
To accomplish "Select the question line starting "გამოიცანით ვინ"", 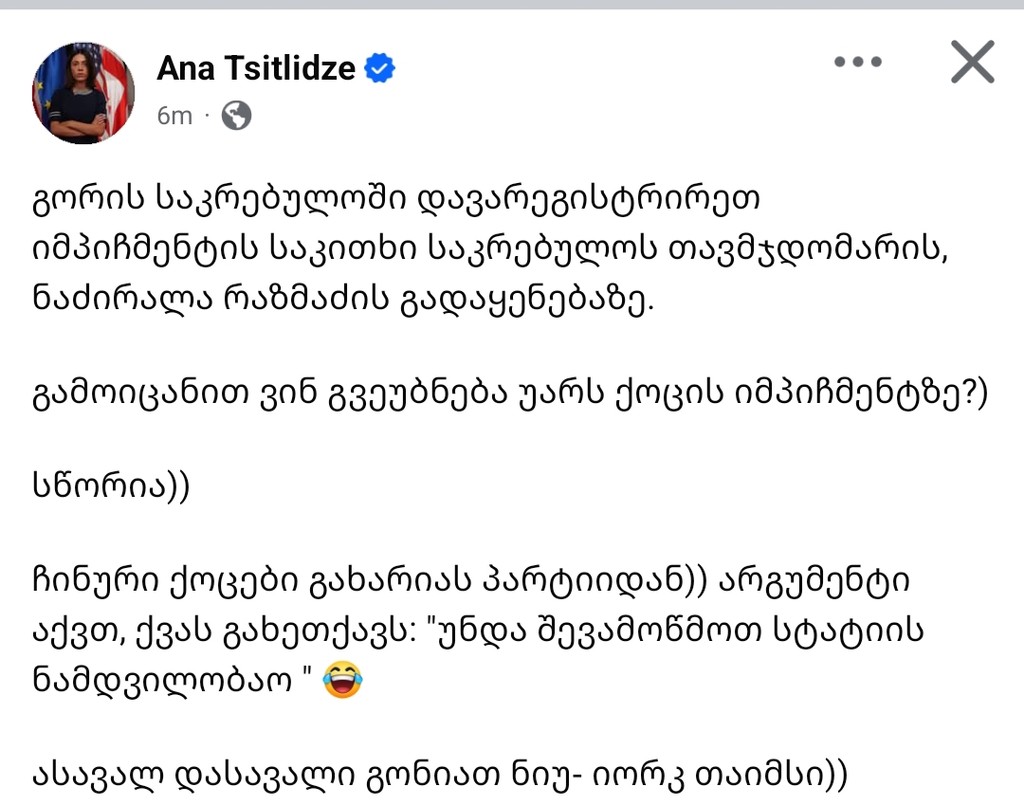I will [x=510, y=394].
